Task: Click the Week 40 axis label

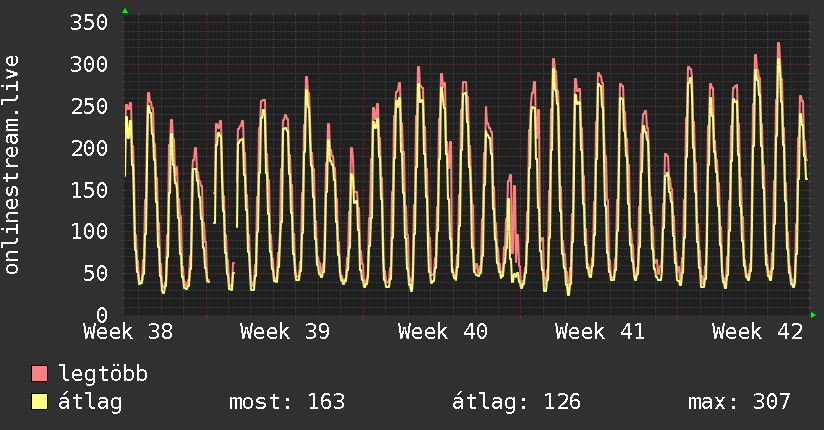Action: 442,332
